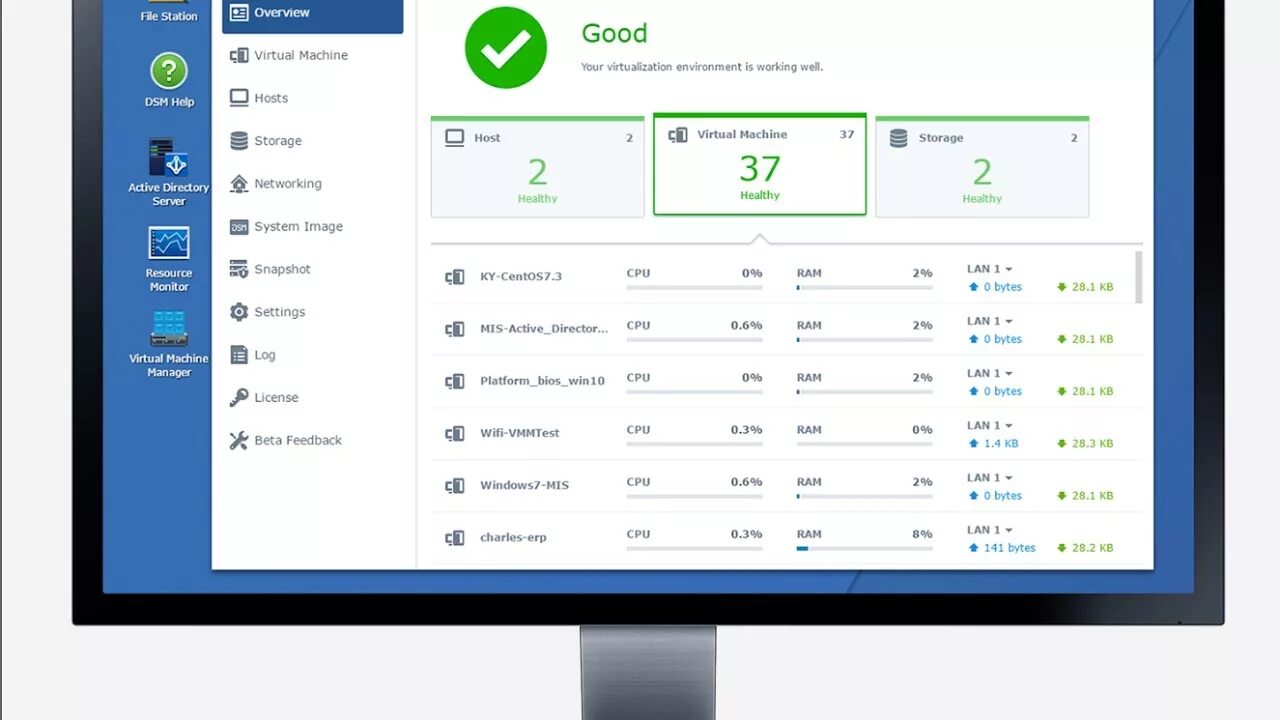The width and height of the screenshot is (1280, 720).
Task: Click the Networking house icon
Action: point(239,184)
